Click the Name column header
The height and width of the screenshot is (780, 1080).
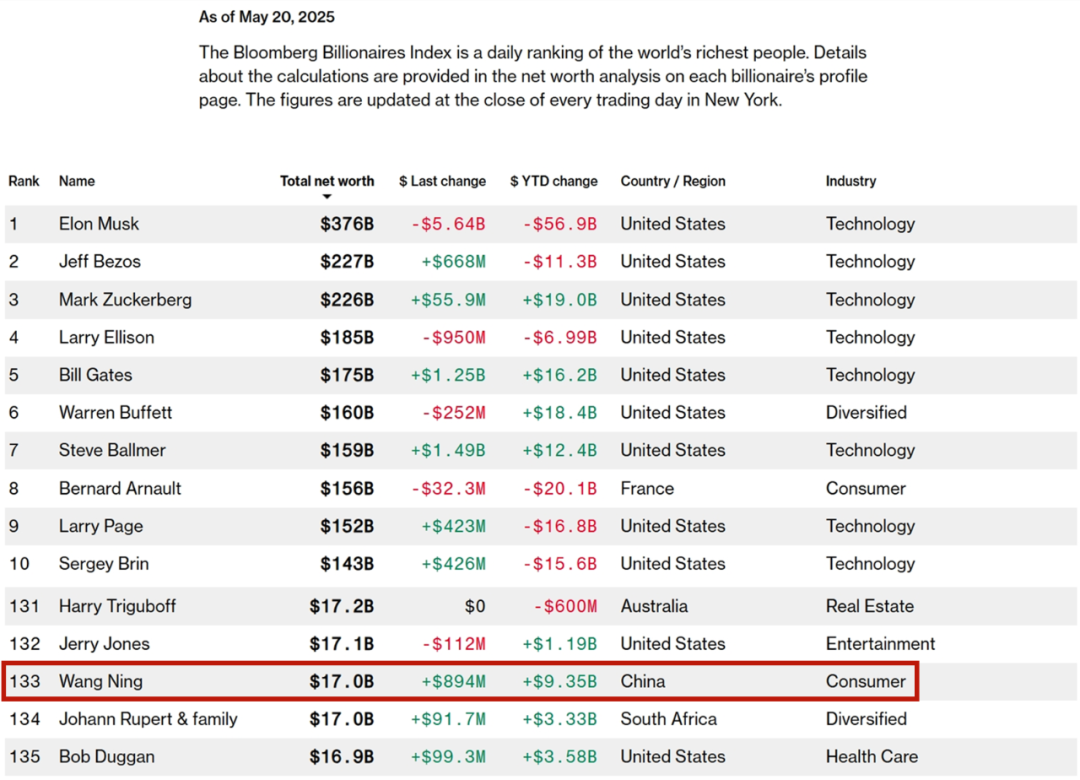76,181
